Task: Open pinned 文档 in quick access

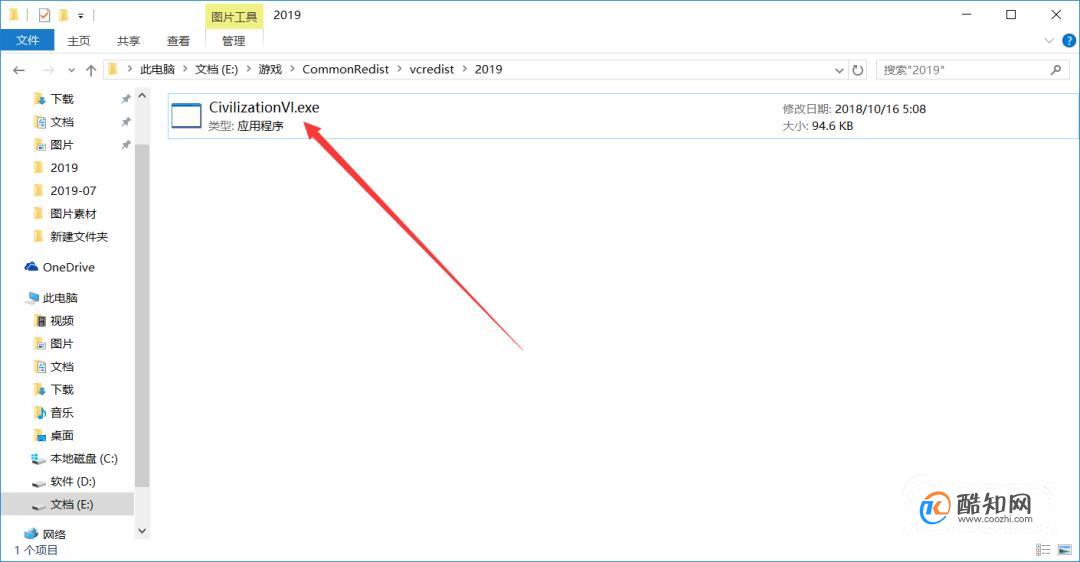Action: (62, 122)
